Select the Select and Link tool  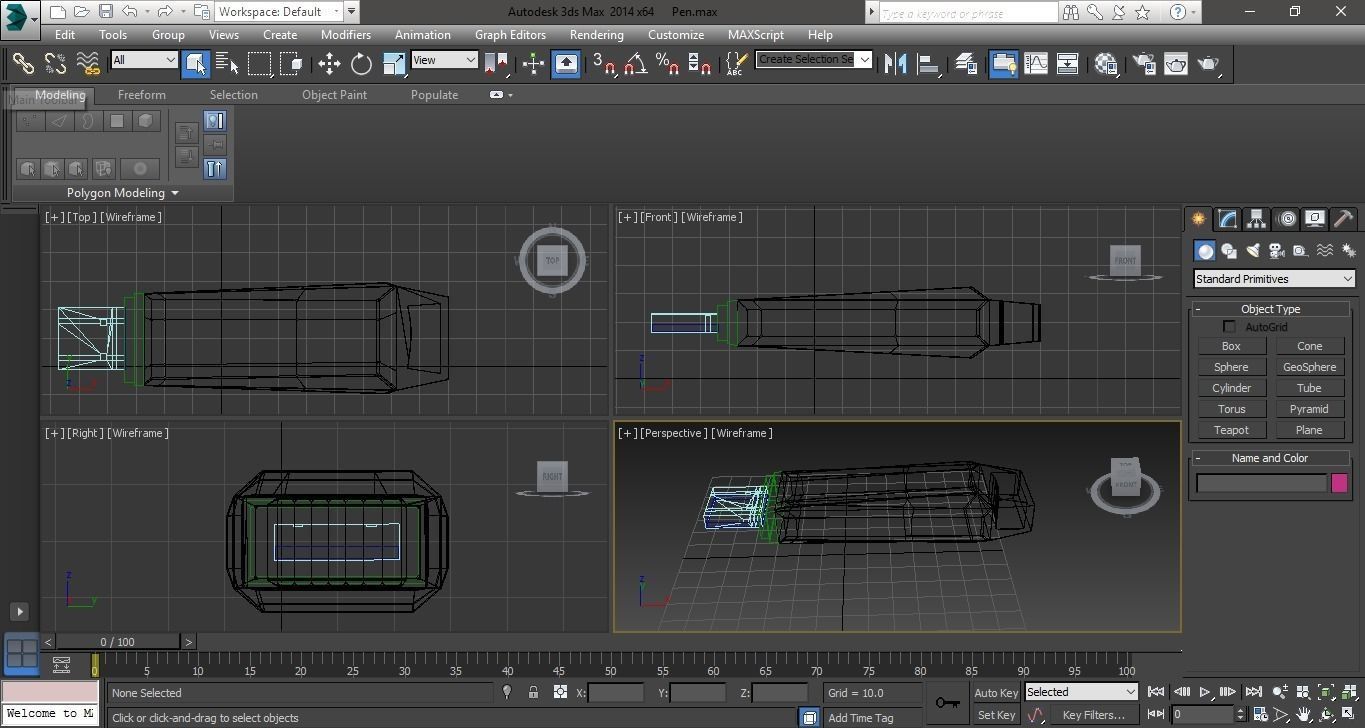click(x=23, y=63)
